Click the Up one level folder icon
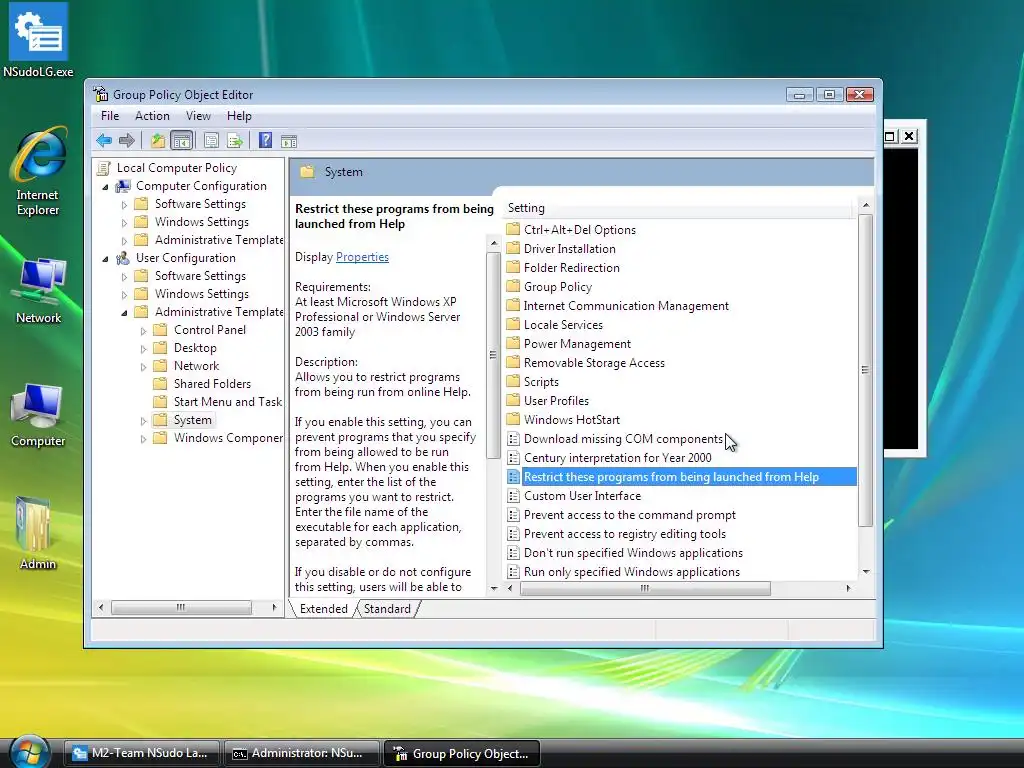Viewport: 1024px width, 768px height. click(x=158, y=140)
